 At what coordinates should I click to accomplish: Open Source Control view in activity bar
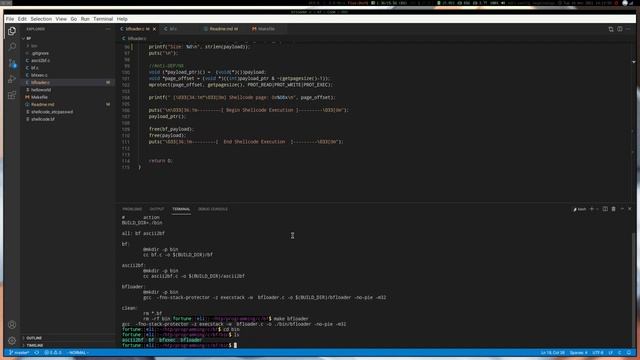12,63
